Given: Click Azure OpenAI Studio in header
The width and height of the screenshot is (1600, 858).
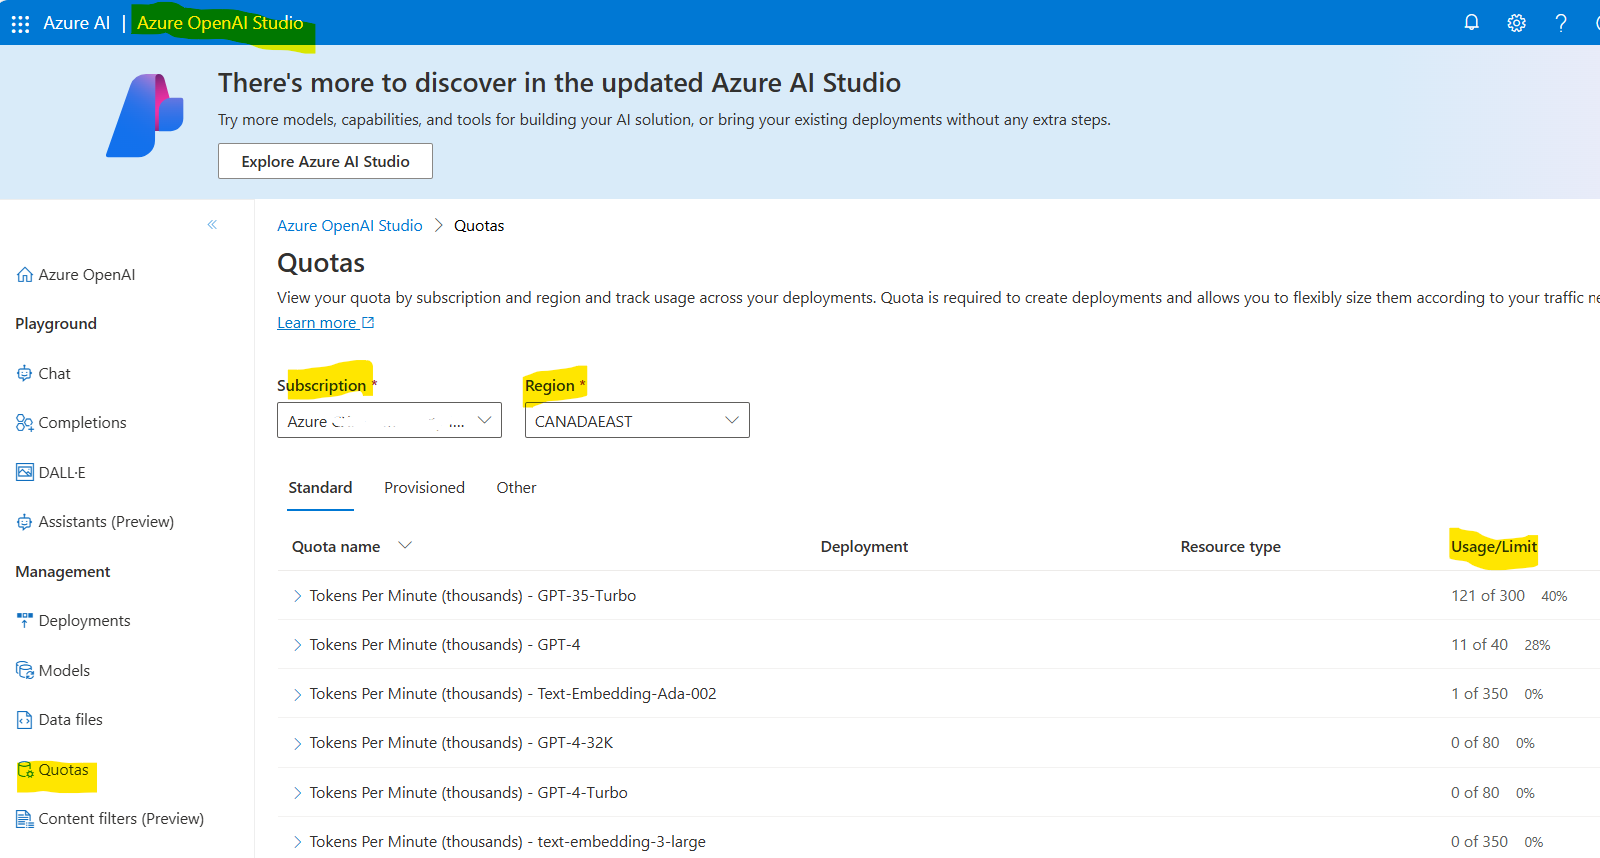Looking at the screenshot, I should 220,23.
